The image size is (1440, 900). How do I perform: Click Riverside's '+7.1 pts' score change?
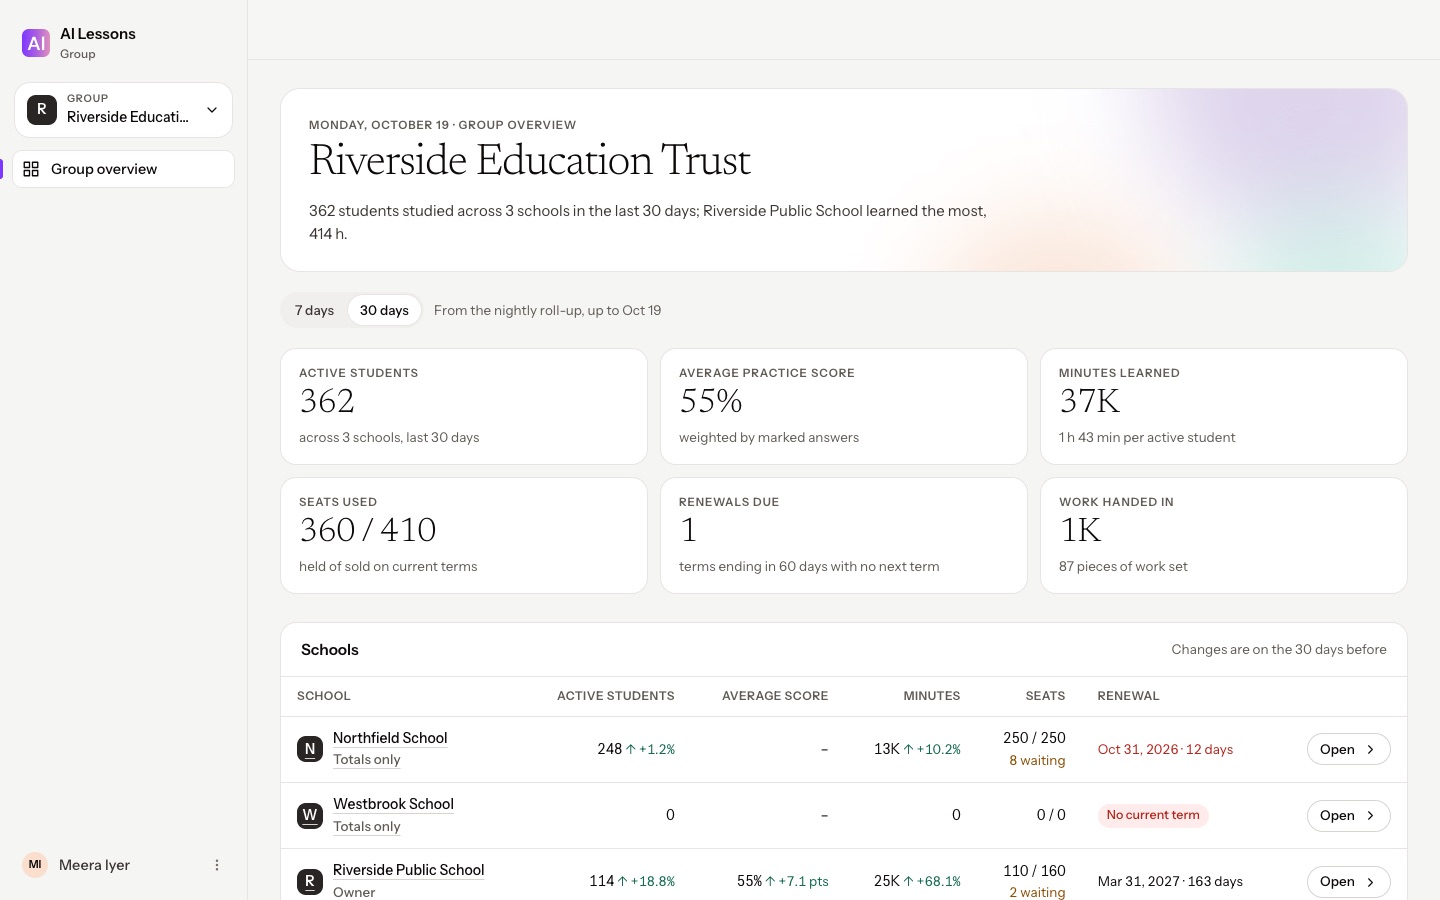point(797,881)
